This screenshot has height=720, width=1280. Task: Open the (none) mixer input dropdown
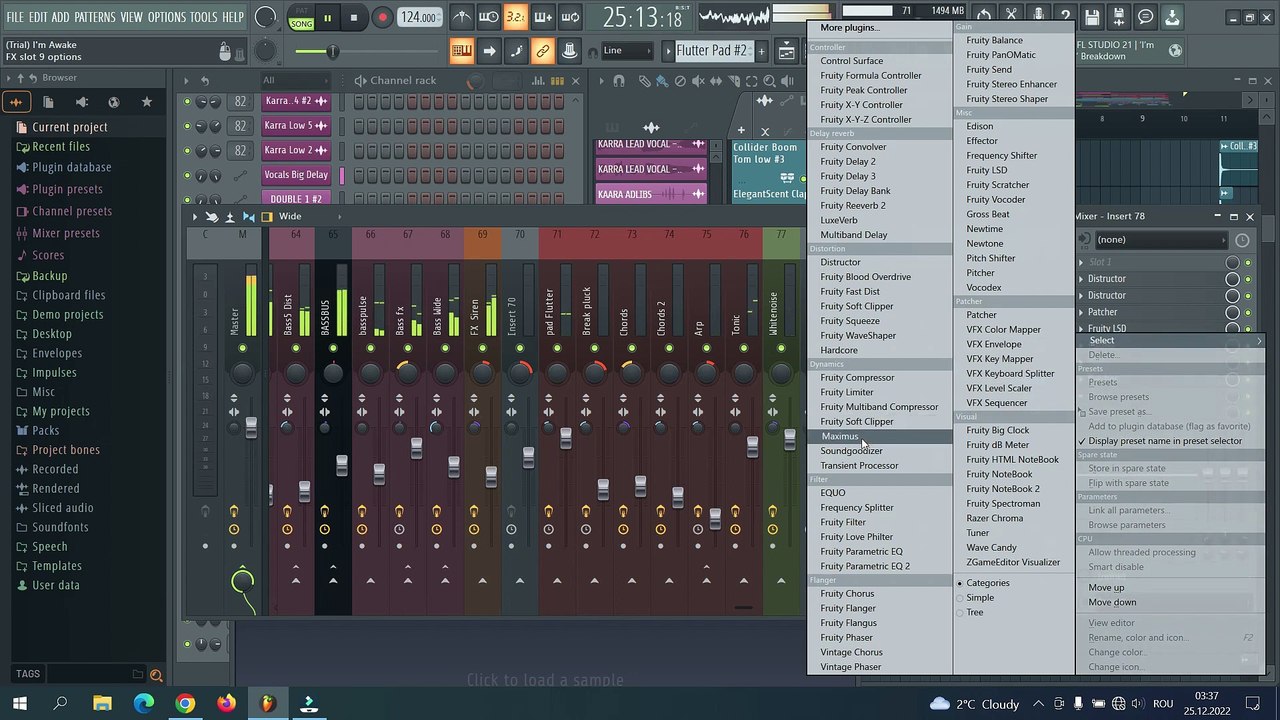(x=1161, y=240)
